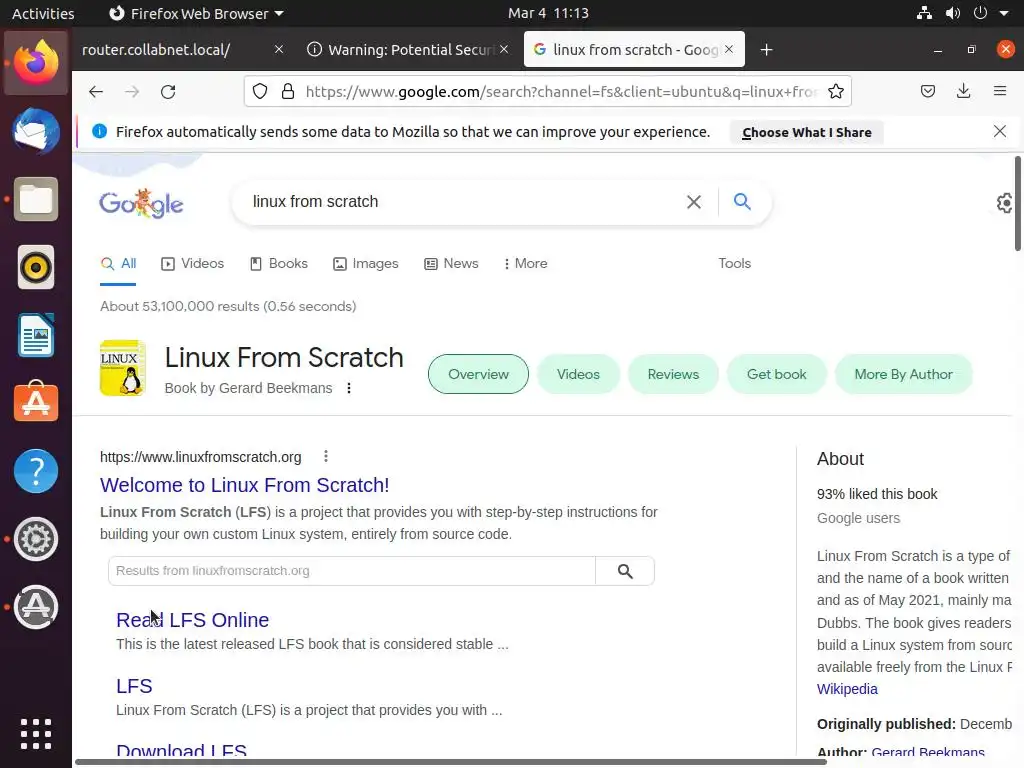Select the Images search tab
Viewport: 1024px width, 768px height.
tap(366, 263)
